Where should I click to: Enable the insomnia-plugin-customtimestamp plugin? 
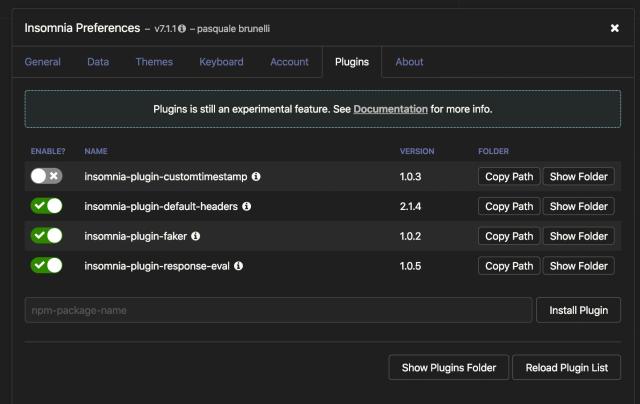tap(46, 176)
